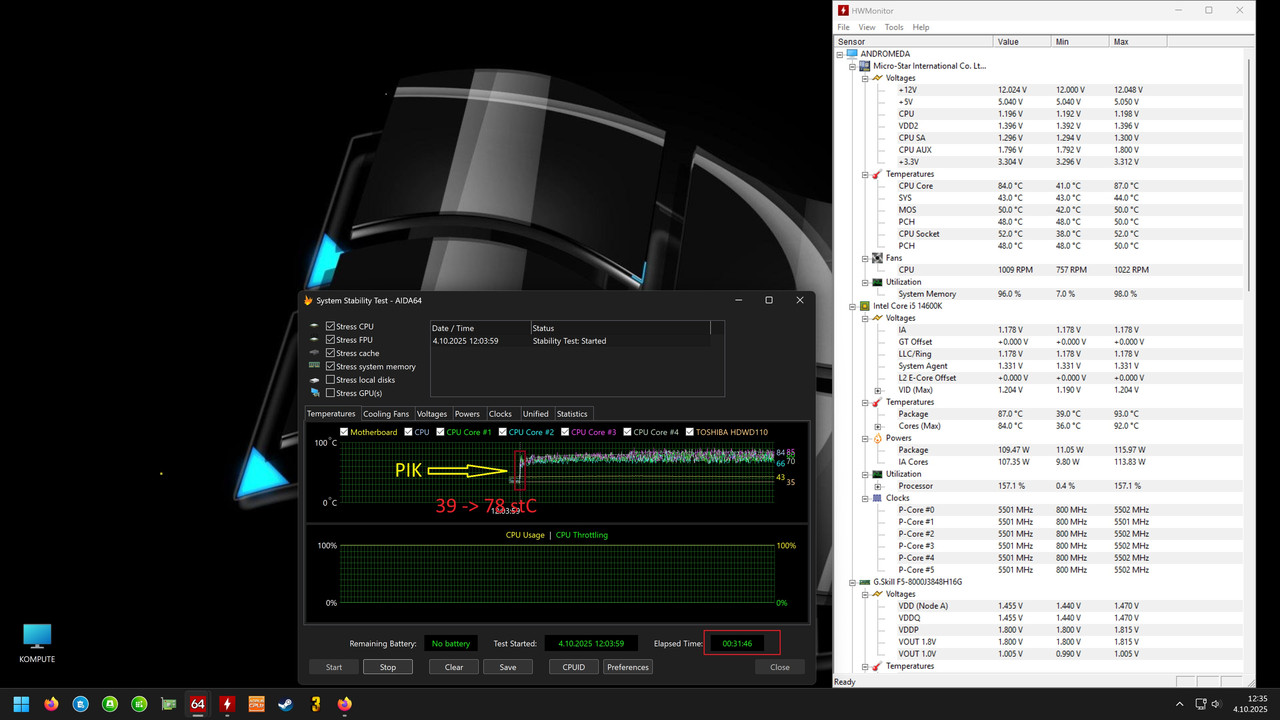Collapse Voltages under Micro-Star International
This screenshot has width=1280, height=720.
click(x=865, y=78)
